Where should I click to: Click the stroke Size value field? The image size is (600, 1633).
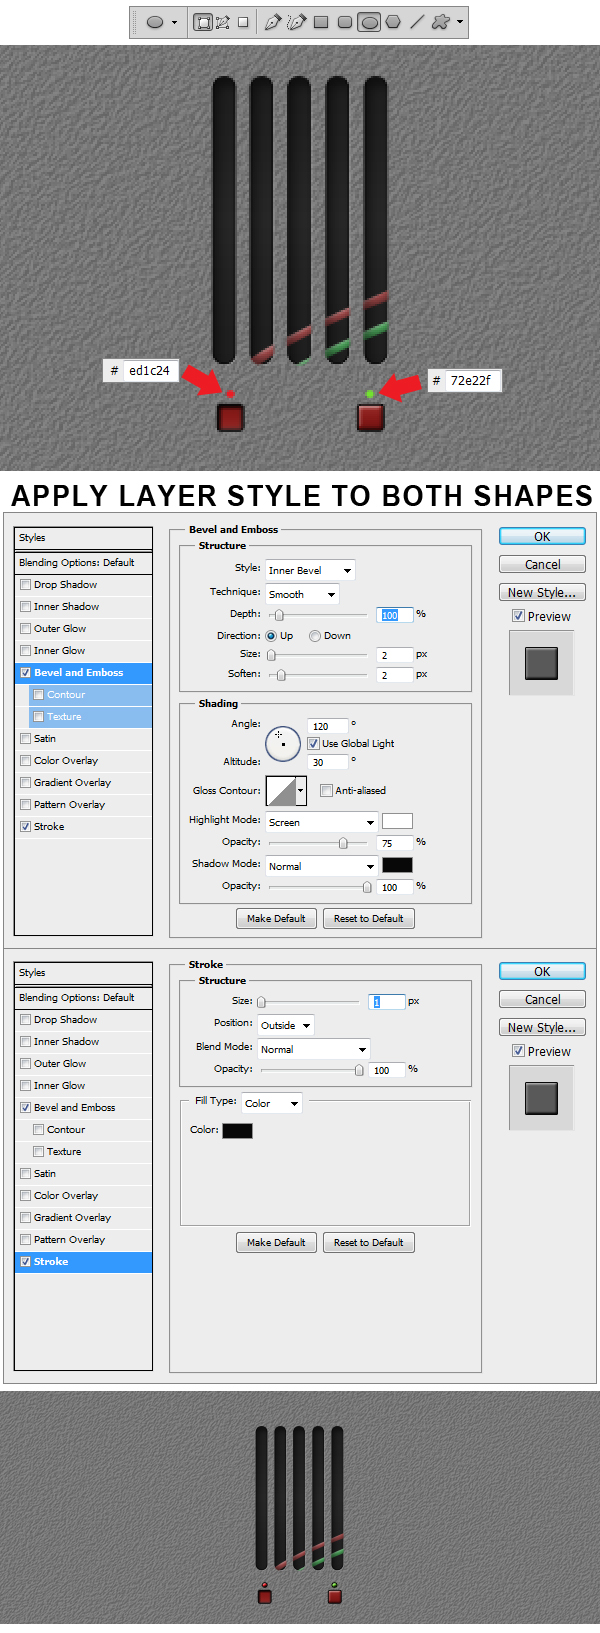pos(387,1001)
